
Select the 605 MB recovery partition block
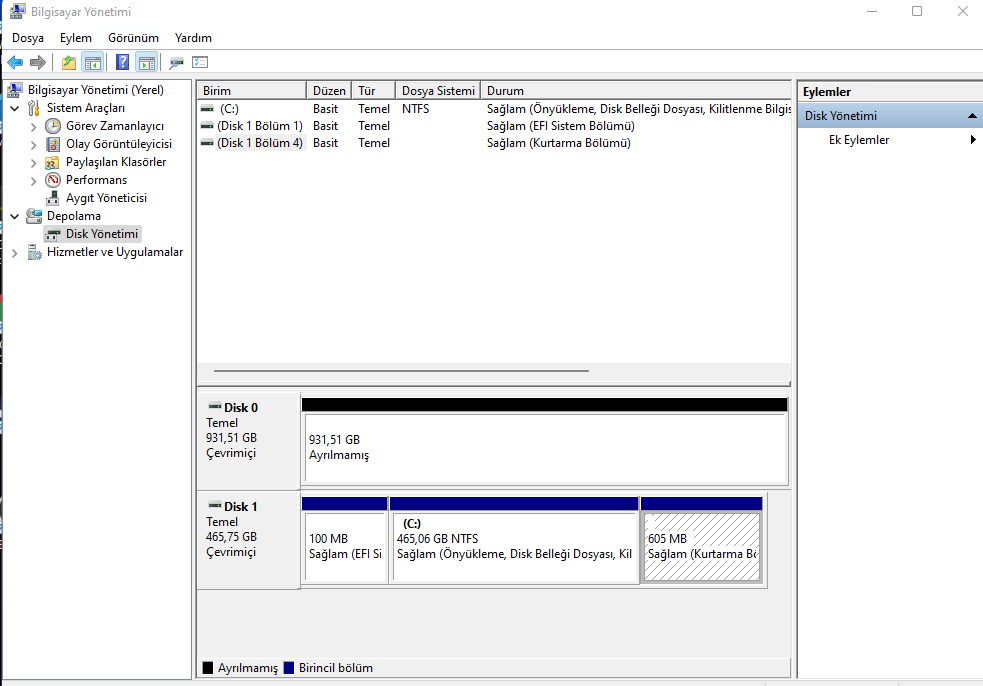(x=702, y=546)
